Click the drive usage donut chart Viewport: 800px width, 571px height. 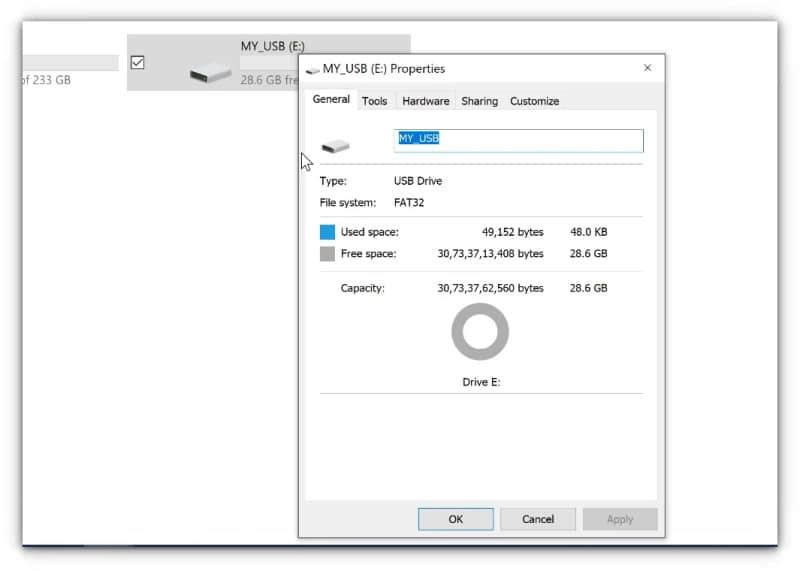pos(480,332)
